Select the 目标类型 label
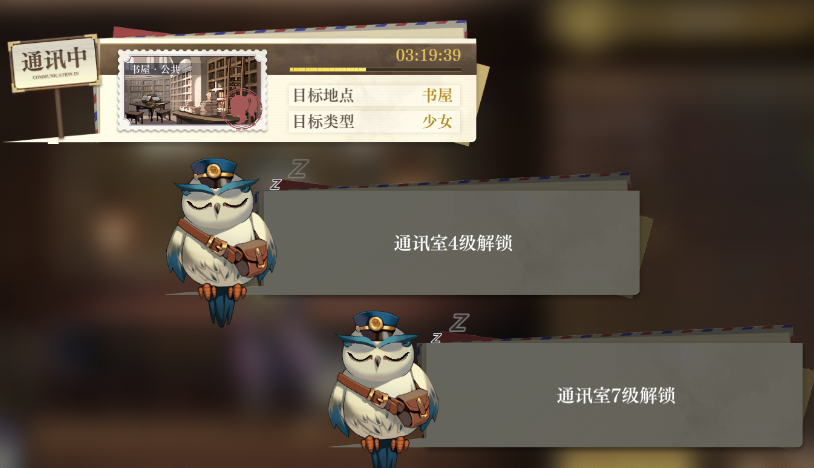The image size is (814, 468). [x=323, y=121]
